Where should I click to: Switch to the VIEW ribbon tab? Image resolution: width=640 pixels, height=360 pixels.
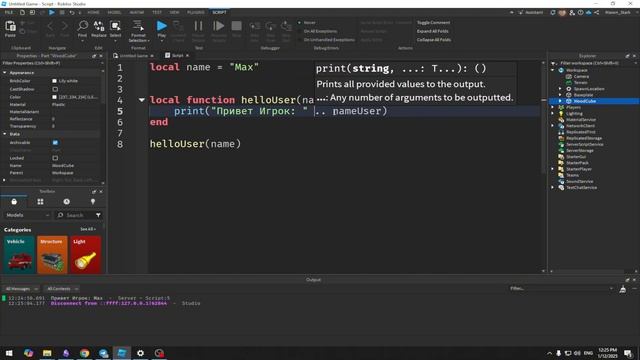pyautogui.click(x=174, y=13)
